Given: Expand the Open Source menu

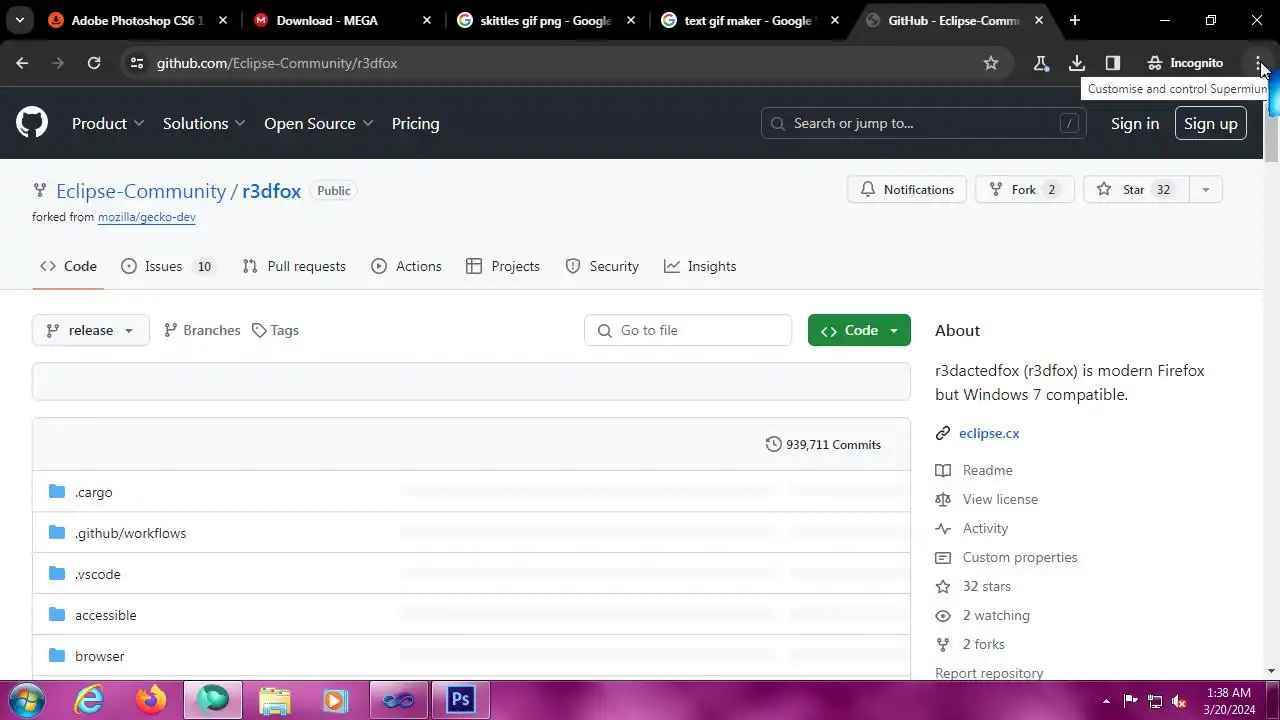Looking at the screenshot, I should pyautogui.click(x=319, y=123).
